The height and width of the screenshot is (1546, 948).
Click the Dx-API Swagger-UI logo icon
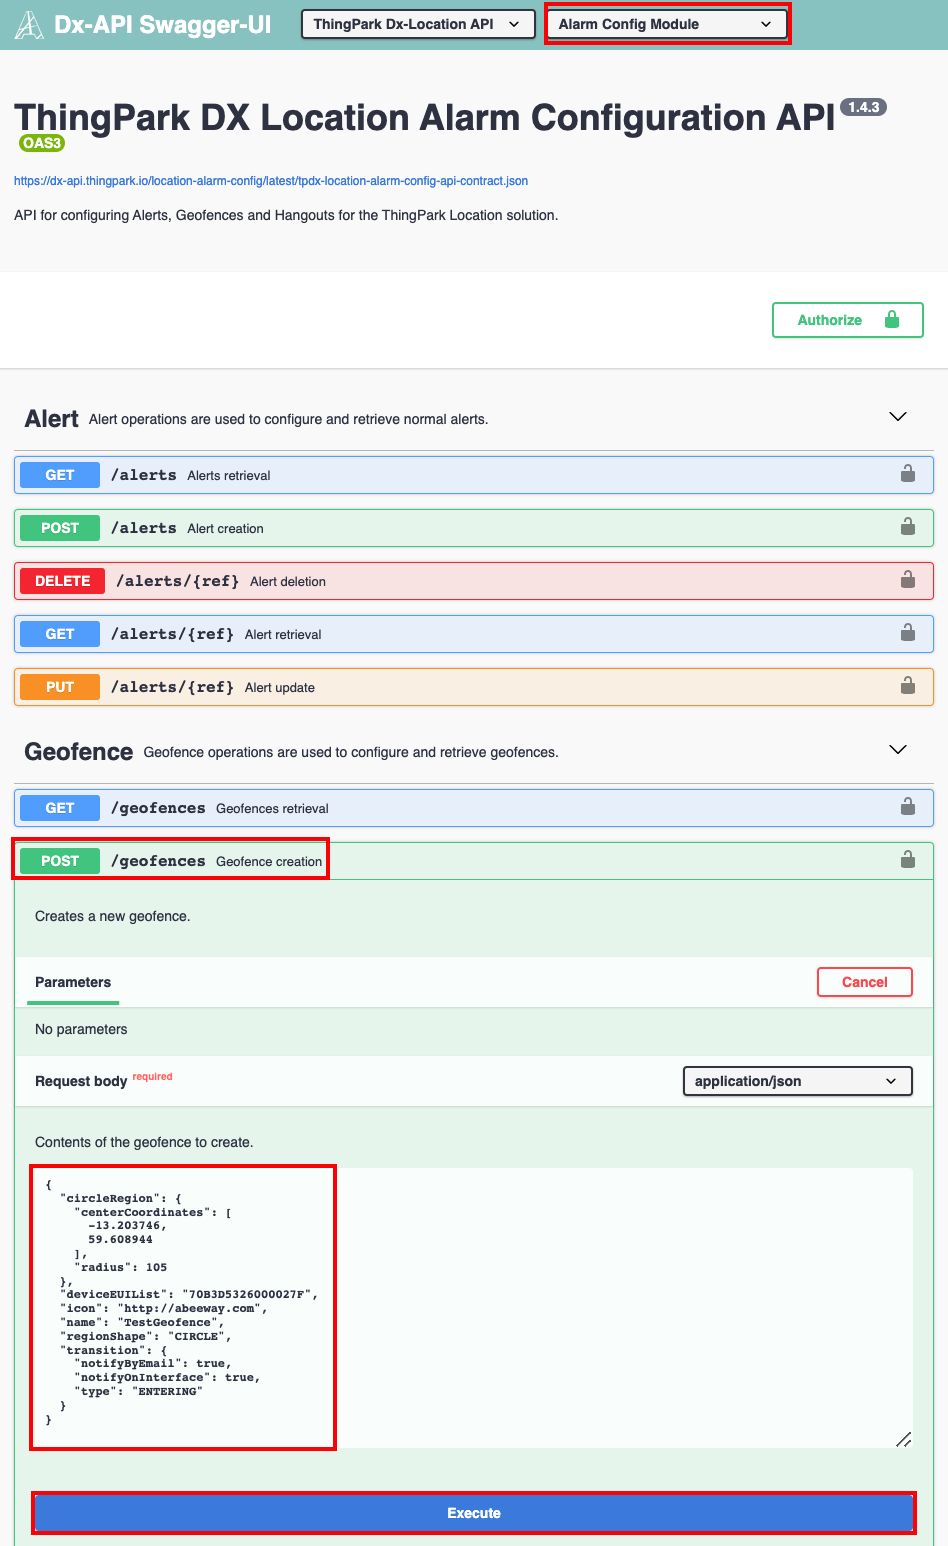click(x=30, y=25)
